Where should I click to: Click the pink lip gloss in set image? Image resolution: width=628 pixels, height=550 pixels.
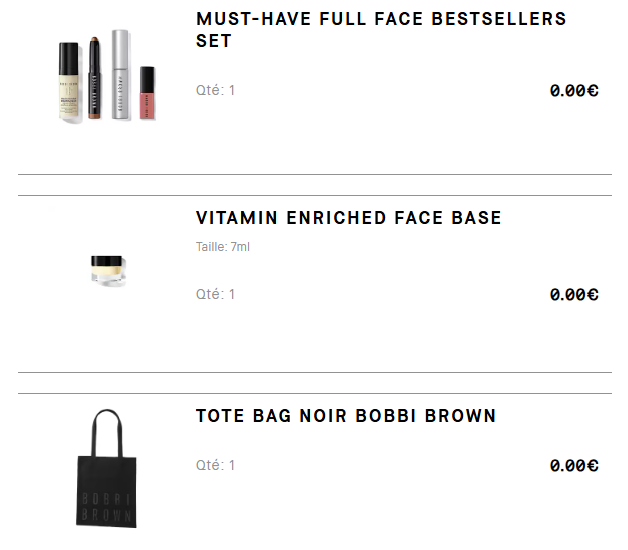[147, 93]
